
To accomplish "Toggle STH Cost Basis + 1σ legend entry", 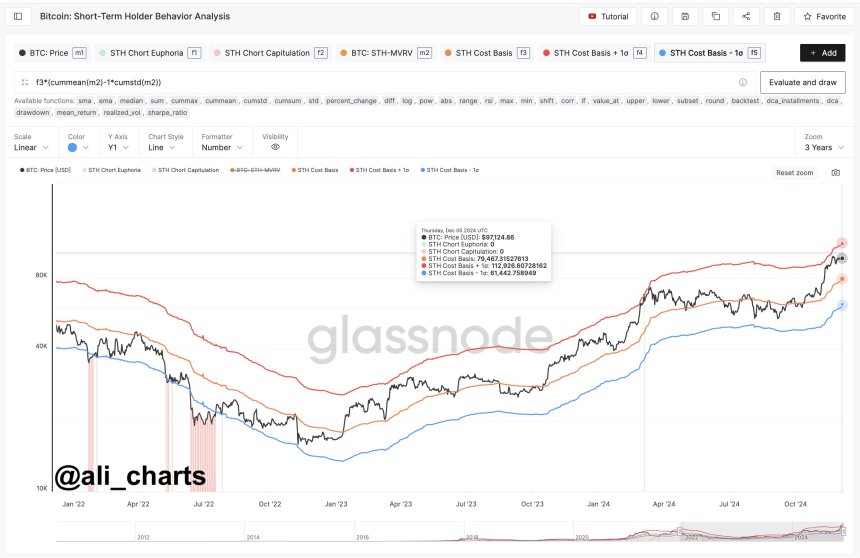I will 380,171.
